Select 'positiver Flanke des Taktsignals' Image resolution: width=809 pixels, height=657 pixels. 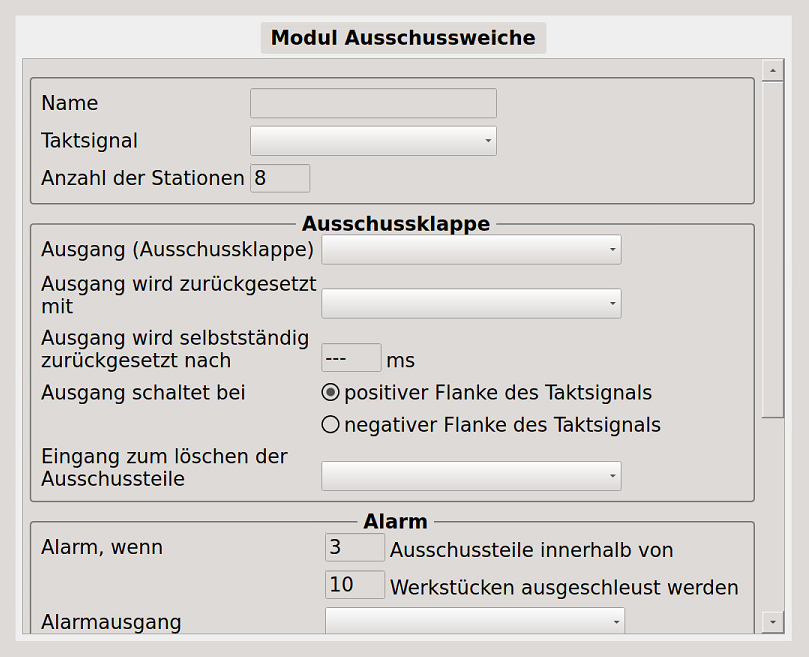tap(330, 392)
